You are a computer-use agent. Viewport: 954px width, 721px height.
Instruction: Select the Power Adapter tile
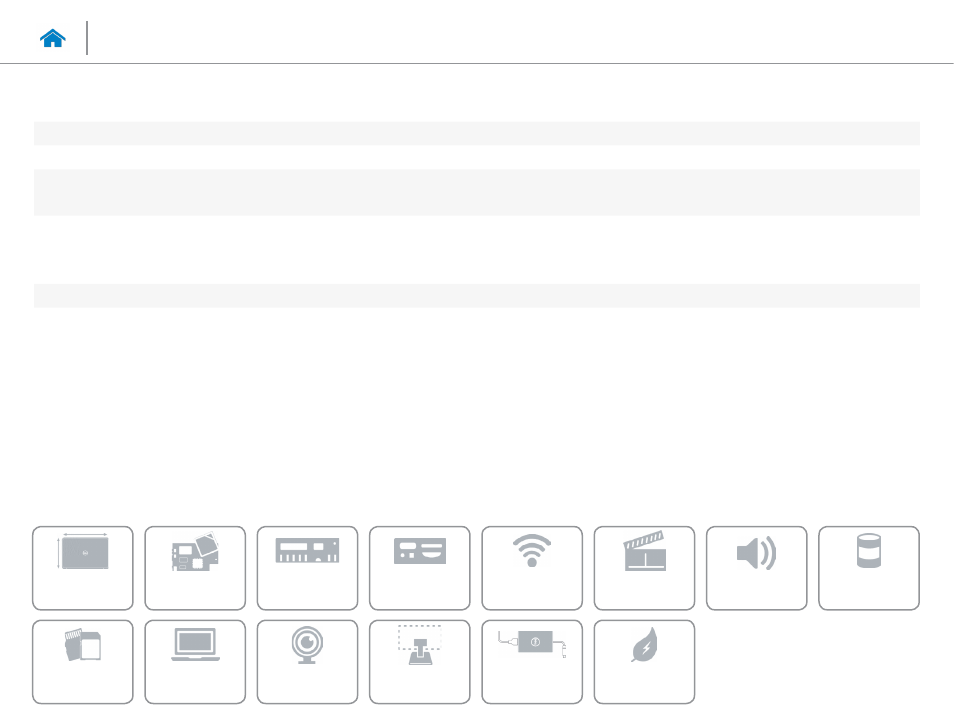pos(532,662)
